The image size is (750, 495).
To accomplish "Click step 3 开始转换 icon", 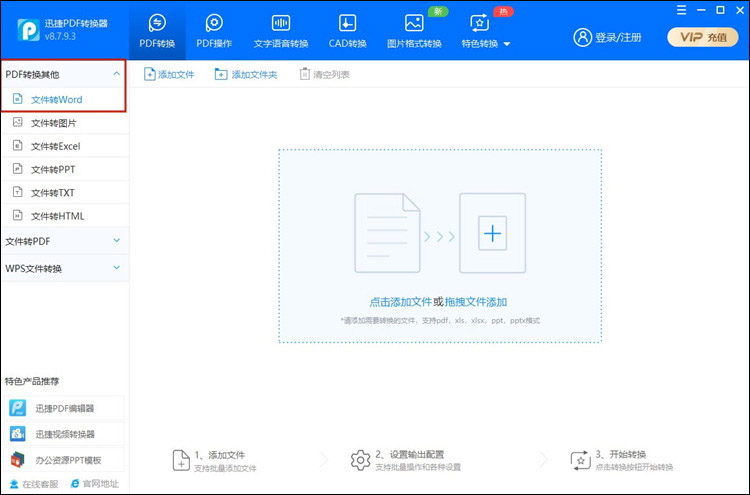I will pyautogui.click(x=581, y=461).
